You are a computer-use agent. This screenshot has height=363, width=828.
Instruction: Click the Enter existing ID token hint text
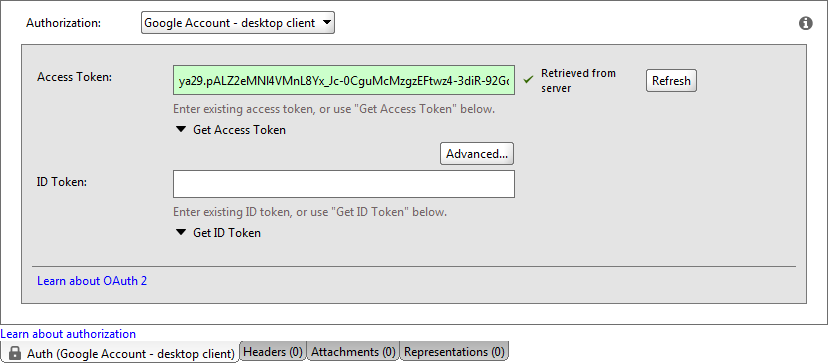[310, 212]
